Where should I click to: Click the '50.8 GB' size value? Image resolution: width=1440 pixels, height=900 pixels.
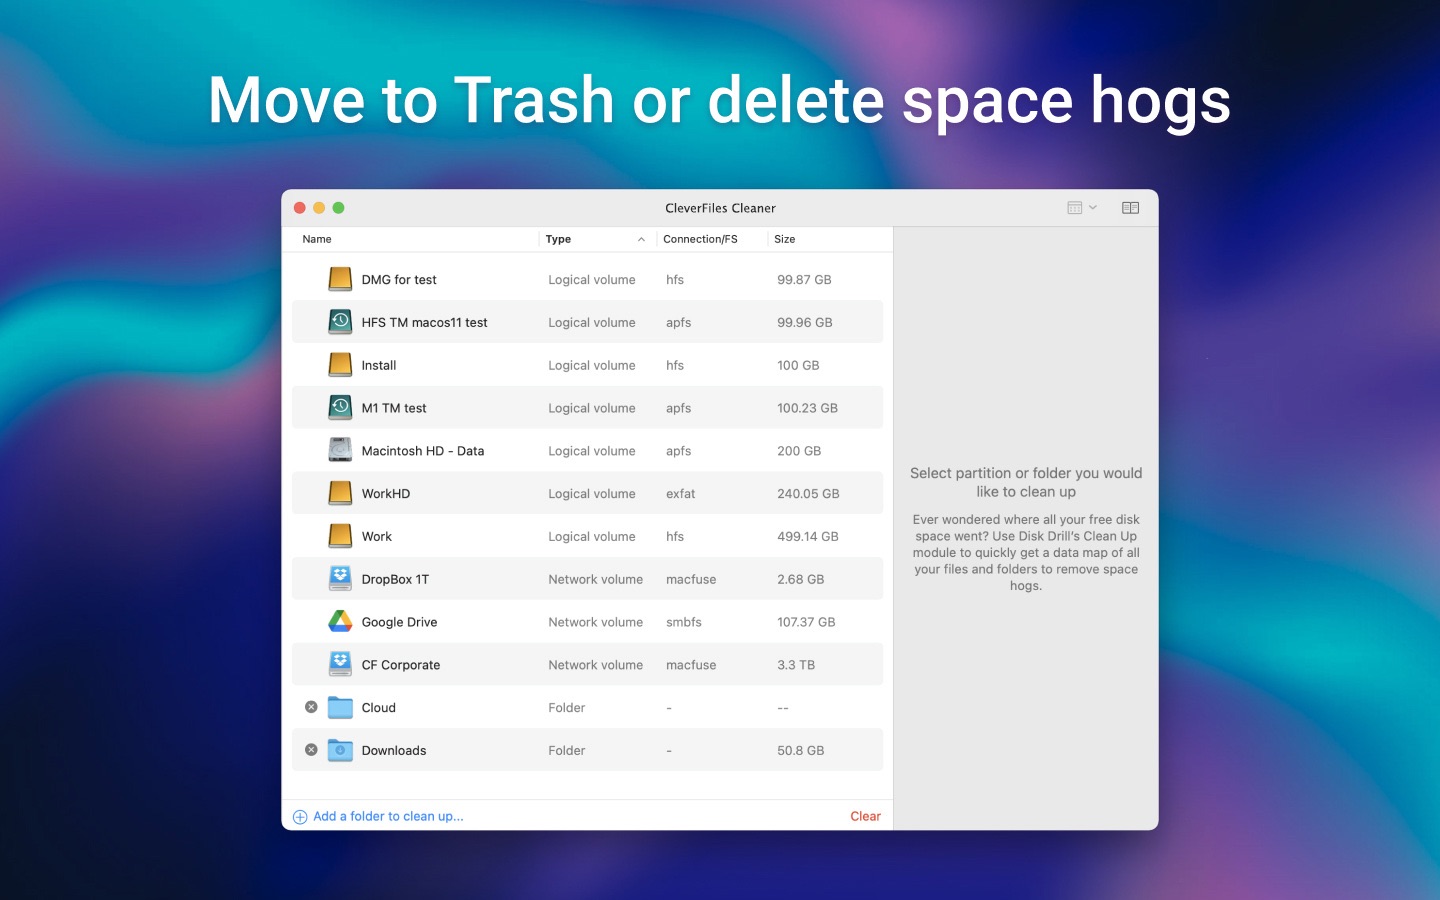coord(801,750)
